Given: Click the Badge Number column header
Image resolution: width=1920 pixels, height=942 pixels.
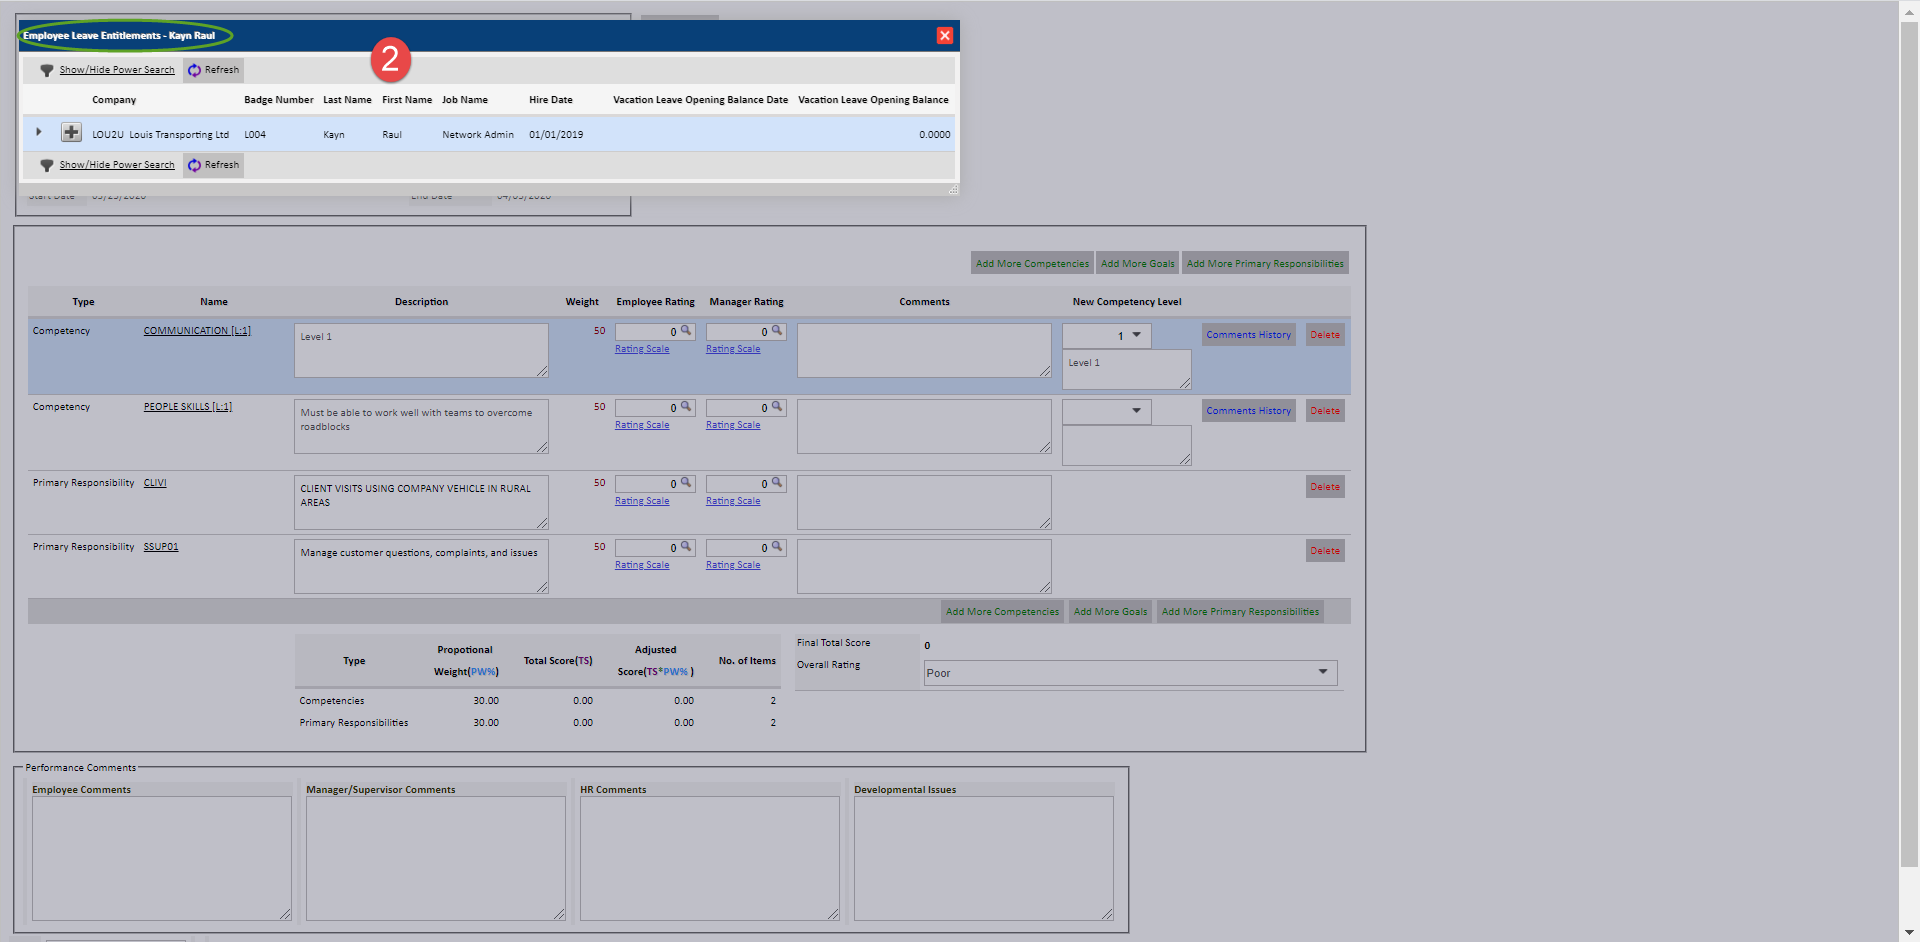Looking at the screenshot, I should coord(279,100).
